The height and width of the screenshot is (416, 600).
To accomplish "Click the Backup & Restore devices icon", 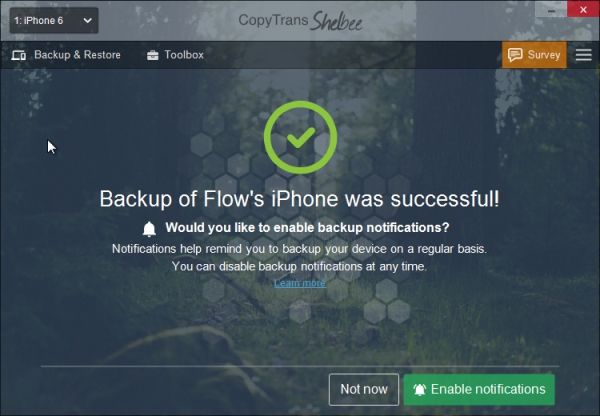I will tap(19, 55).
